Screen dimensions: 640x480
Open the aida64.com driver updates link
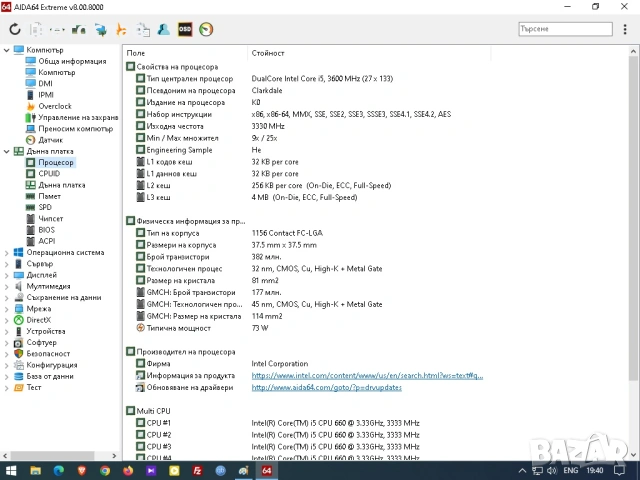(x=327, y=387)
